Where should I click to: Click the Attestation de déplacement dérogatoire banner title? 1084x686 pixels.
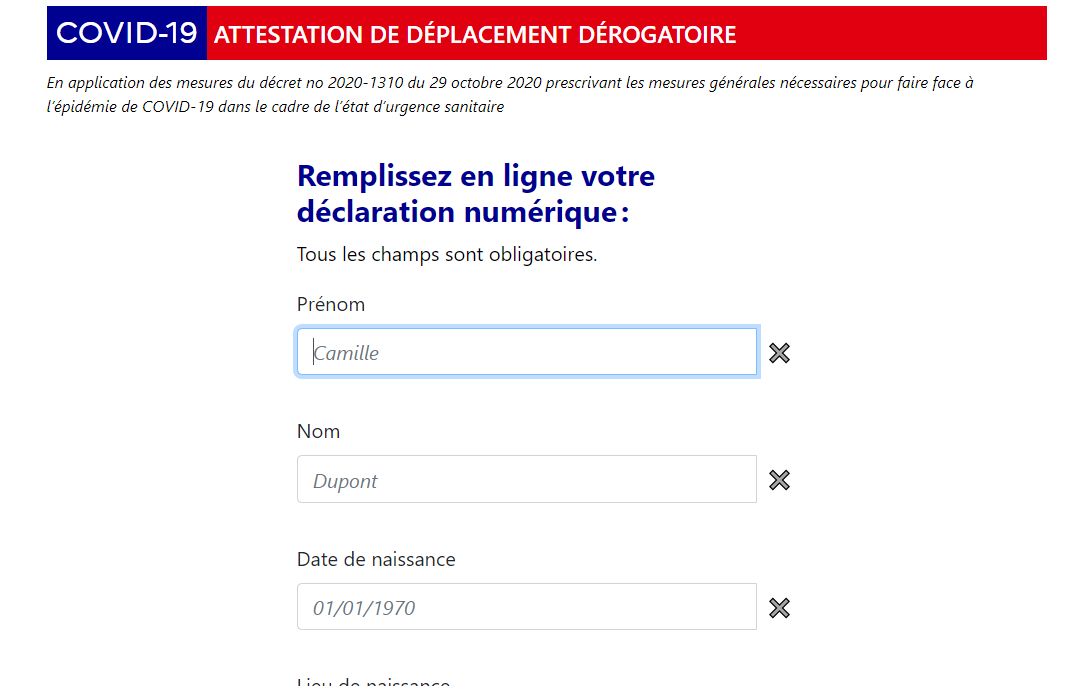point(475,35)
